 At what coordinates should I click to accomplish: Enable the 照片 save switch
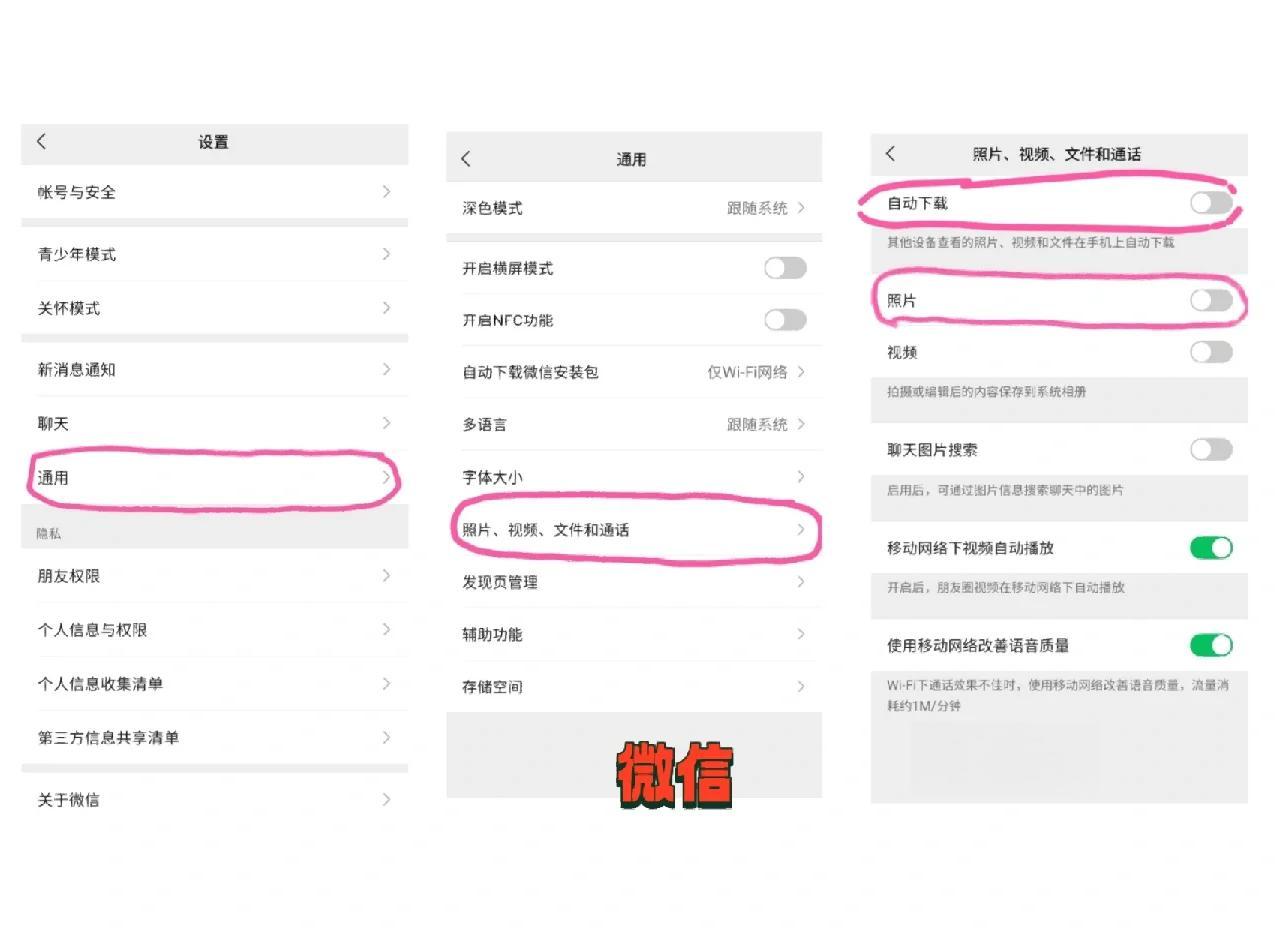[x=1211, y=300]
